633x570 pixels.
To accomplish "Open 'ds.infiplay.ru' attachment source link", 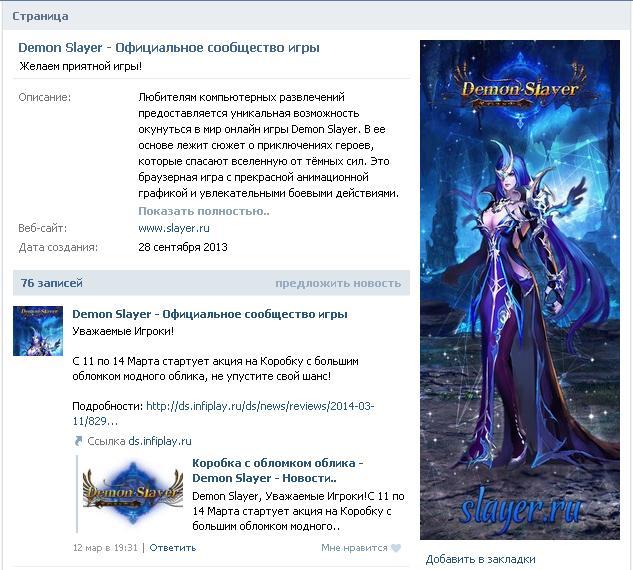I will (160, 441).
